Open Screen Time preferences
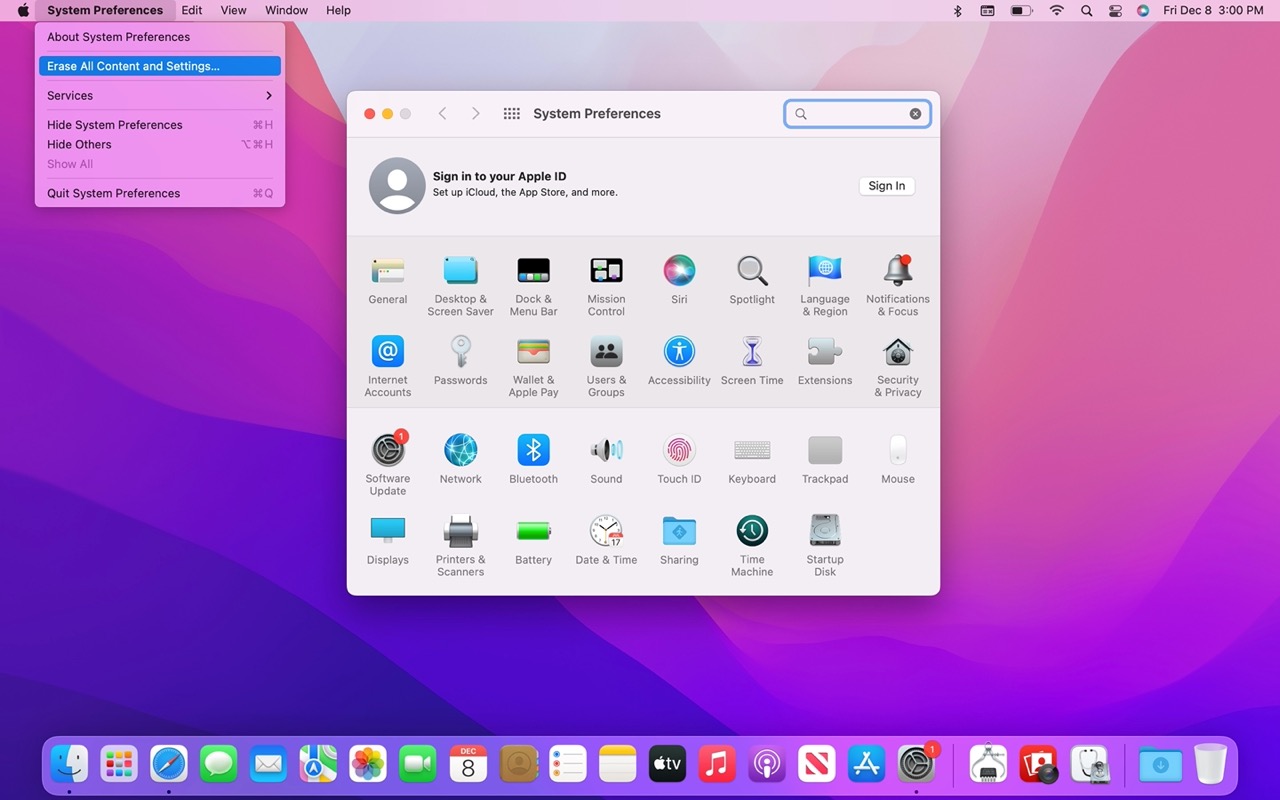 [x=752, y=361]
